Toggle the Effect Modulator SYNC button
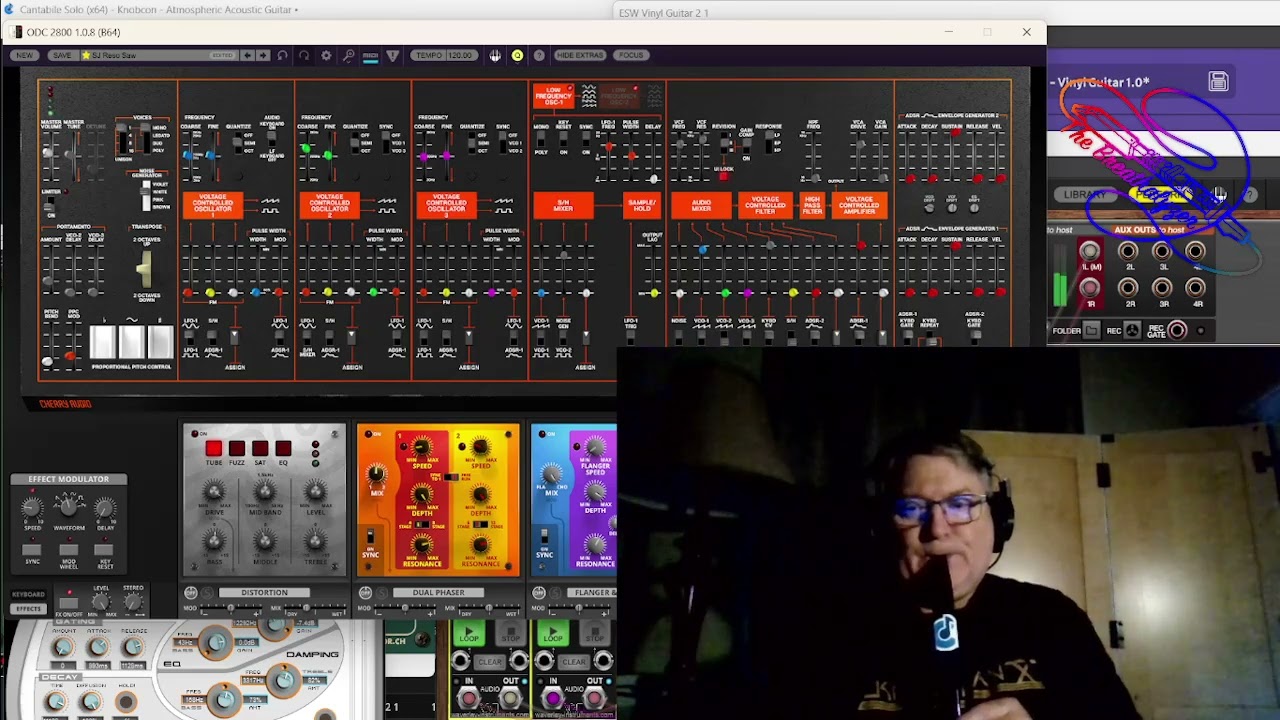Image resolution: width=1280 pixels, height=720 pixels. (x=32, y=550)
